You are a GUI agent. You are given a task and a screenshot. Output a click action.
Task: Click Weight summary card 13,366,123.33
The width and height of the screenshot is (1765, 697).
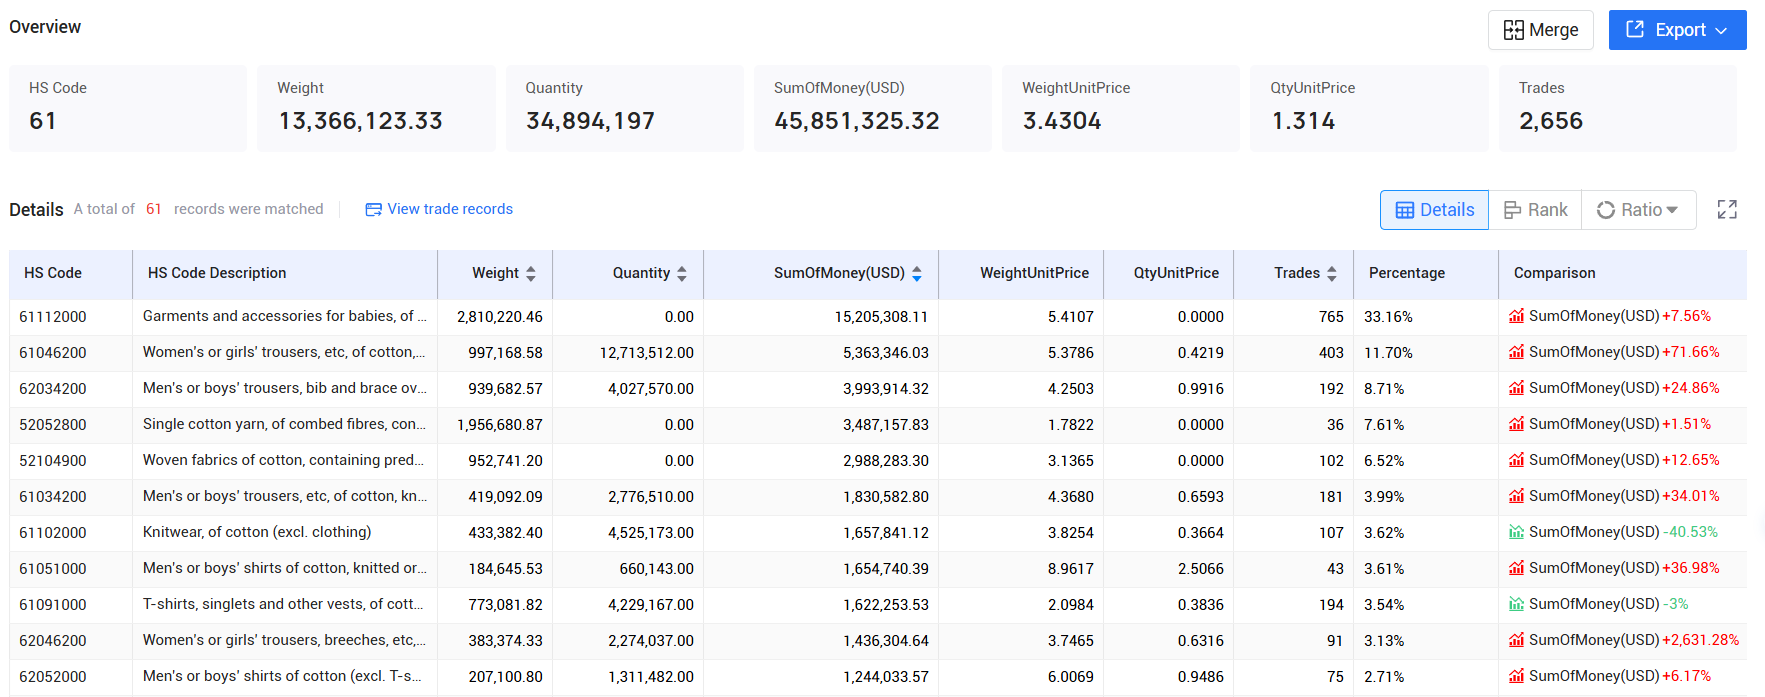click(x=376, y=108)
